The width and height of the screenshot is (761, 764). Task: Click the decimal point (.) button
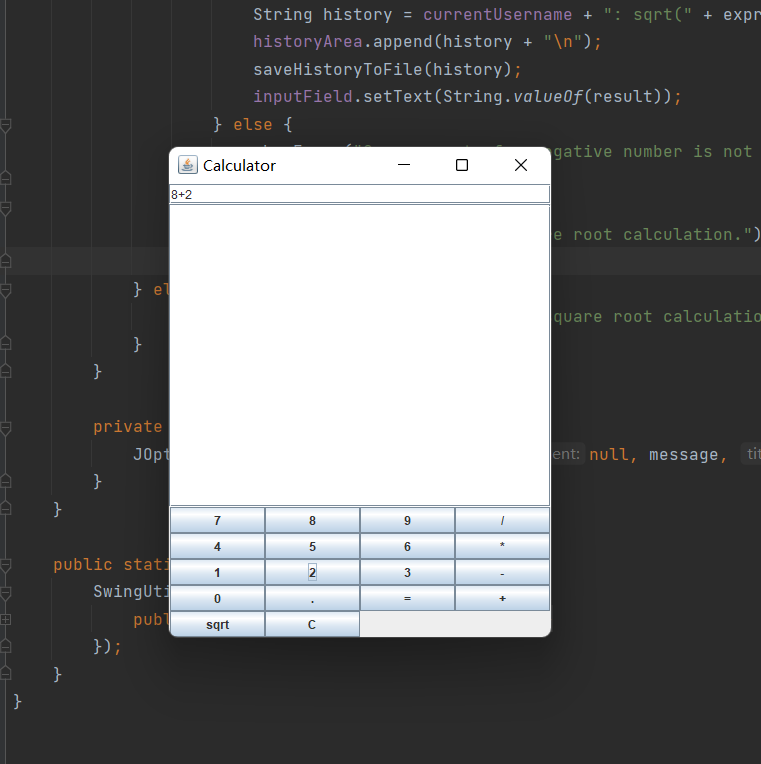pos(312,598)
